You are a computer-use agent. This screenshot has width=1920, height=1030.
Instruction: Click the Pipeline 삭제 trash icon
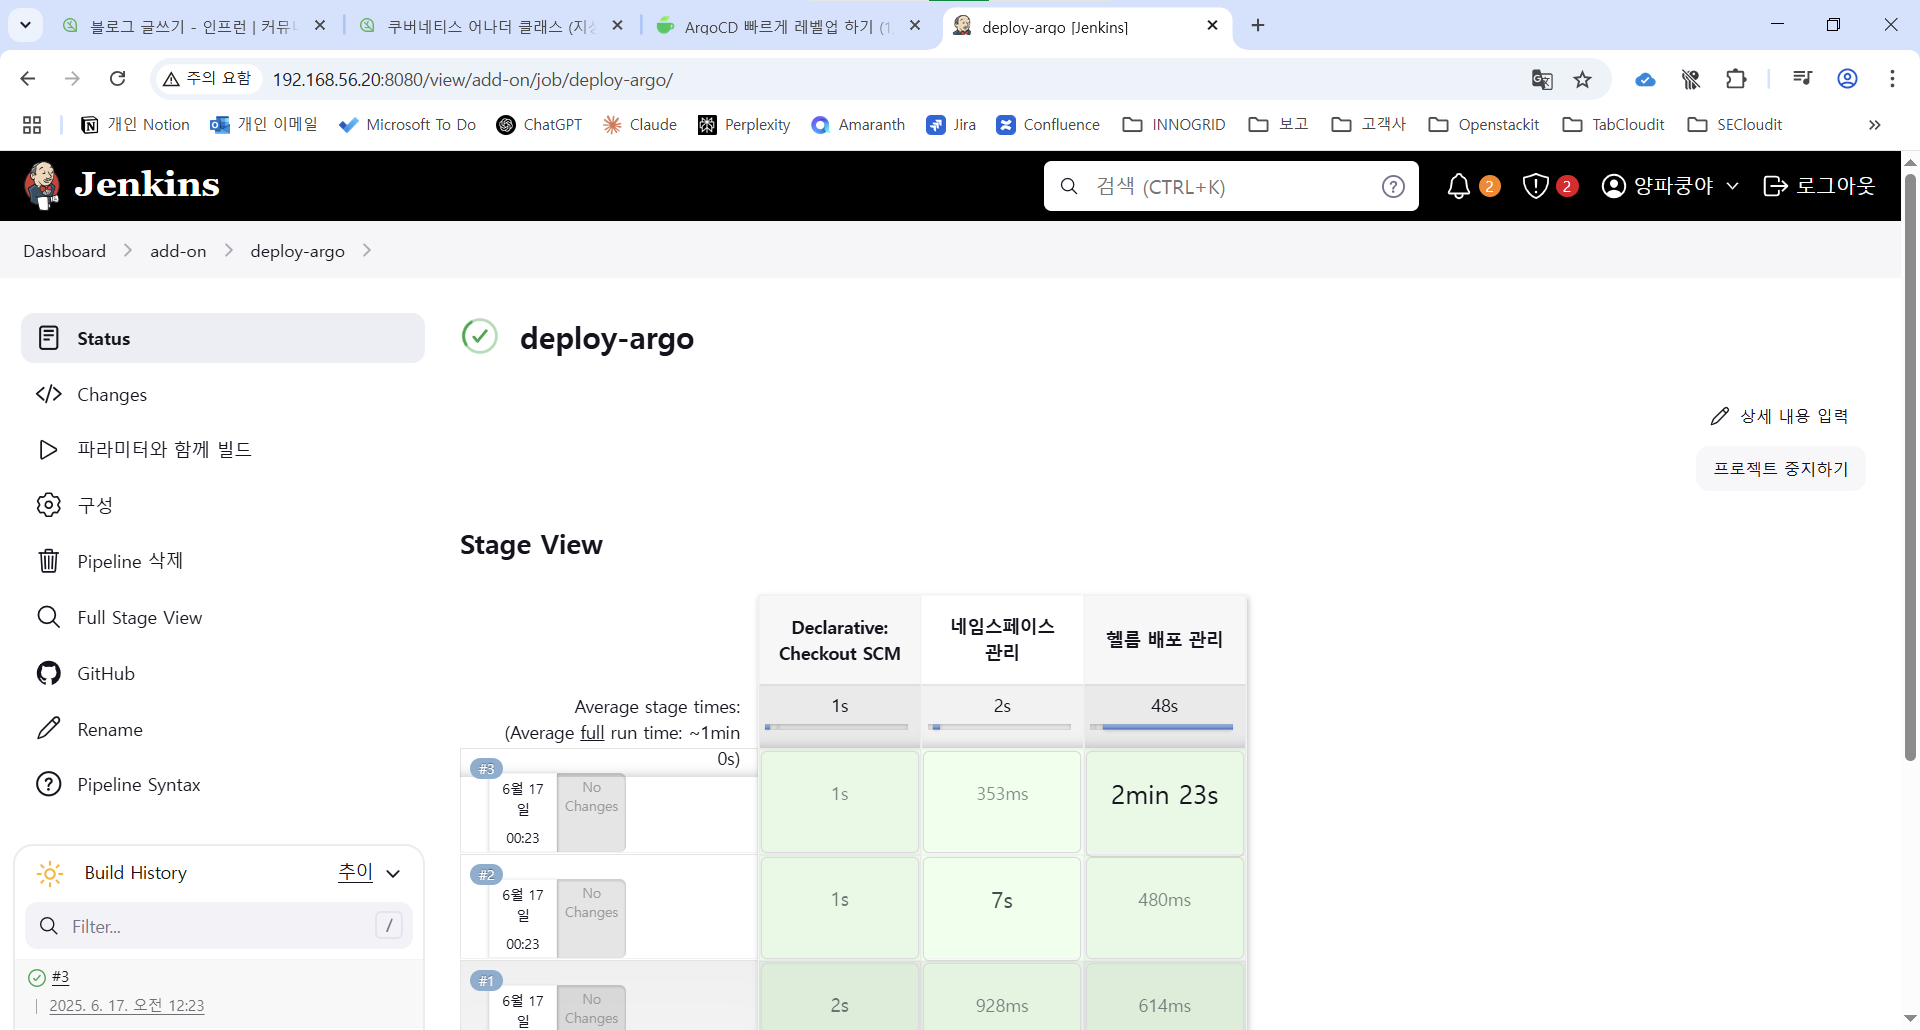coord(48,561)
